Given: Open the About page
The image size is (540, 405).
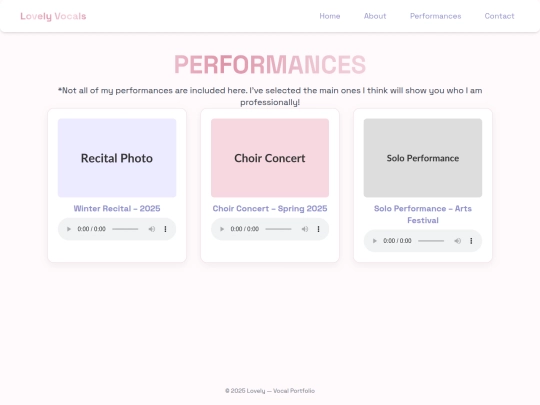Looking at the screenshot, I should [375, 16].
